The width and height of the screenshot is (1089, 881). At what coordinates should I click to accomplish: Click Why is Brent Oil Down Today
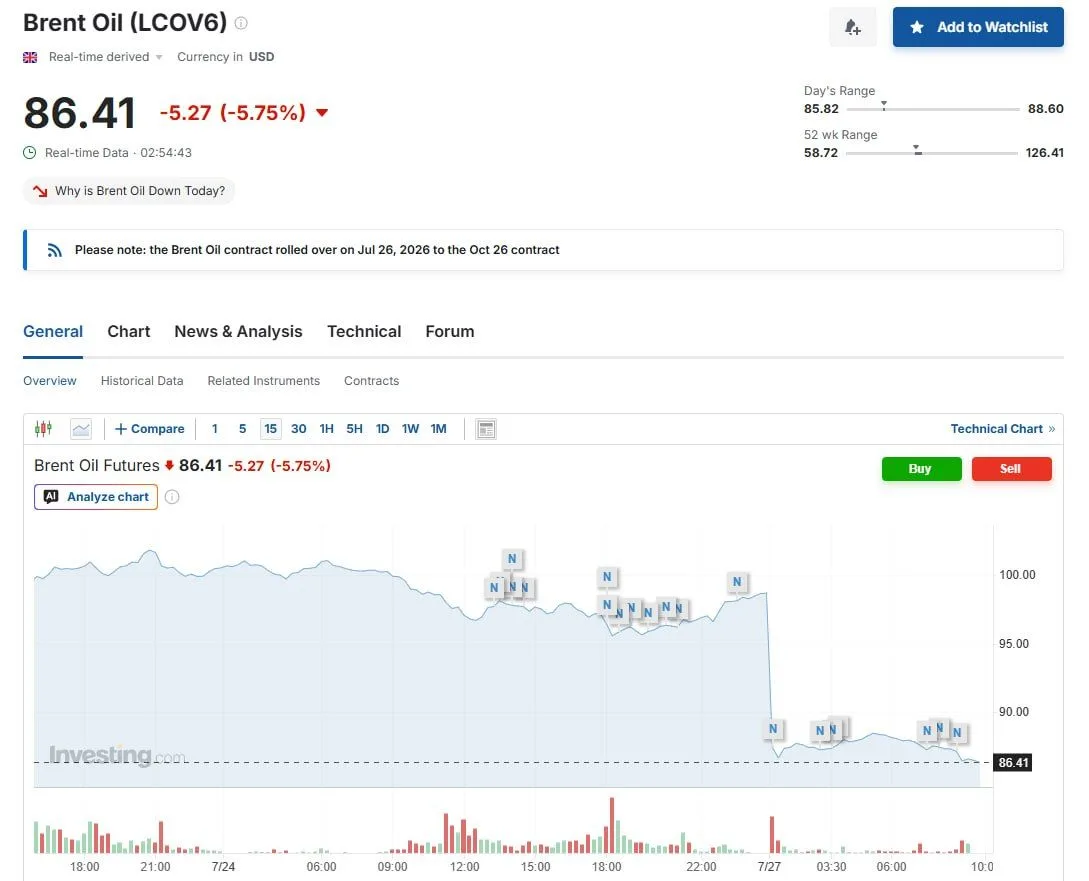(x=129, y=191)
